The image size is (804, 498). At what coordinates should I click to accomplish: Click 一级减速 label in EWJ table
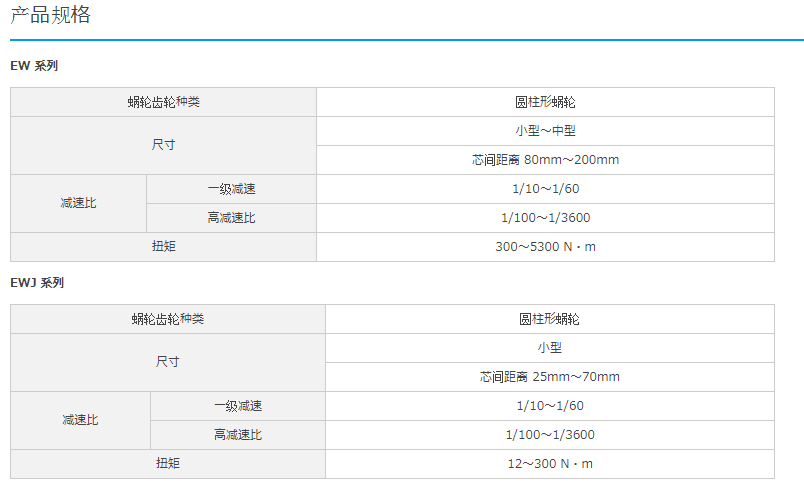point(237,406)
